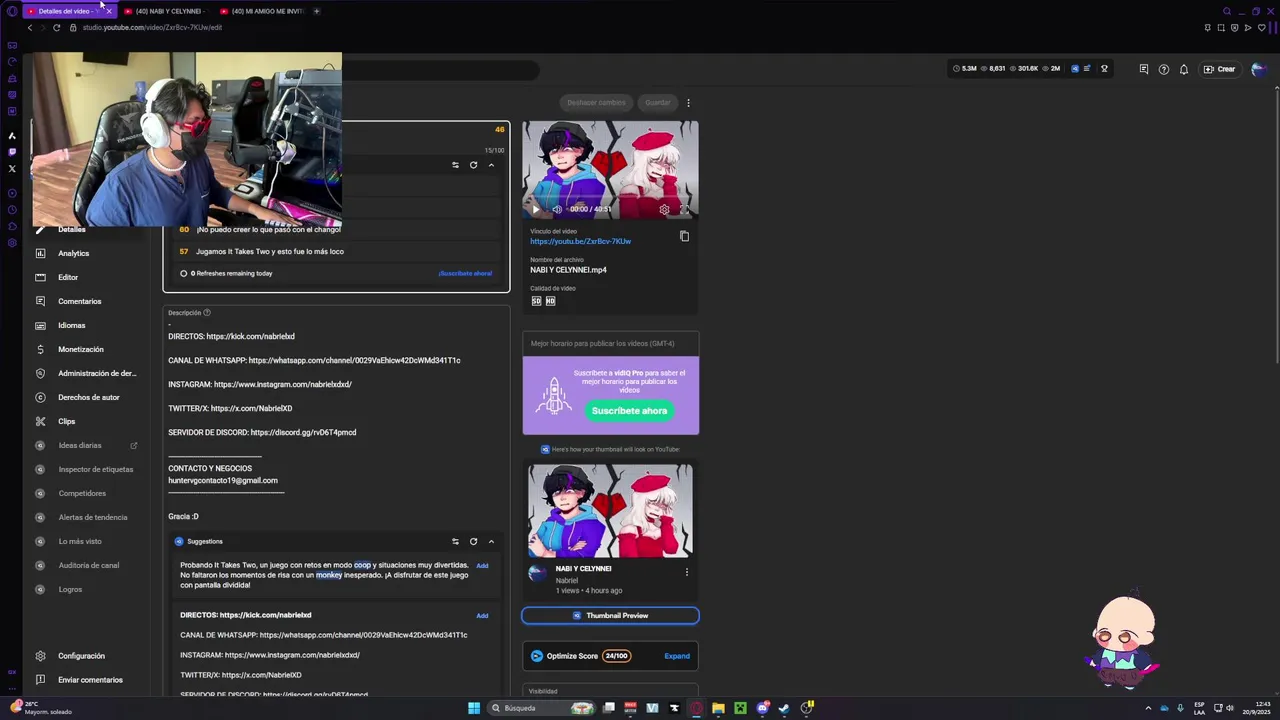The width and height of the screenshot is (1280, 720).
Task: Click into the Descripción text field
Action: click(336, 420)
